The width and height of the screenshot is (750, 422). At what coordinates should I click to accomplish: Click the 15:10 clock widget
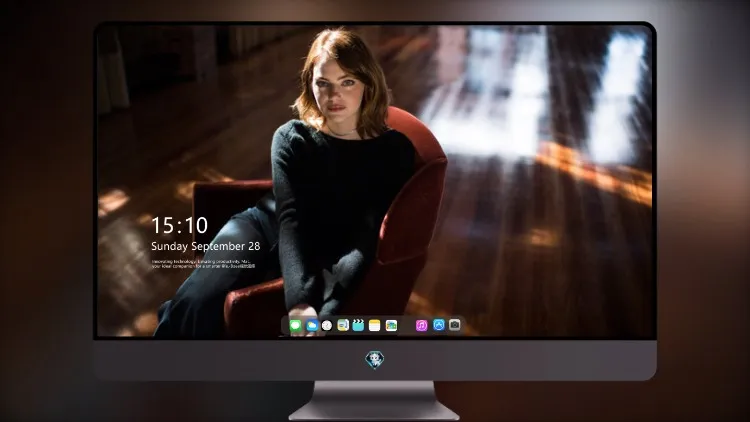179,225
